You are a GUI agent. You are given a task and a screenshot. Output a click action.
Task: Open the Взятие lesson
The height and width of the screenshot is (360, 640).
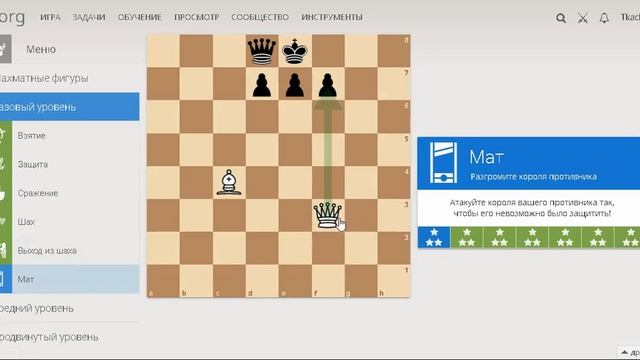69,136
